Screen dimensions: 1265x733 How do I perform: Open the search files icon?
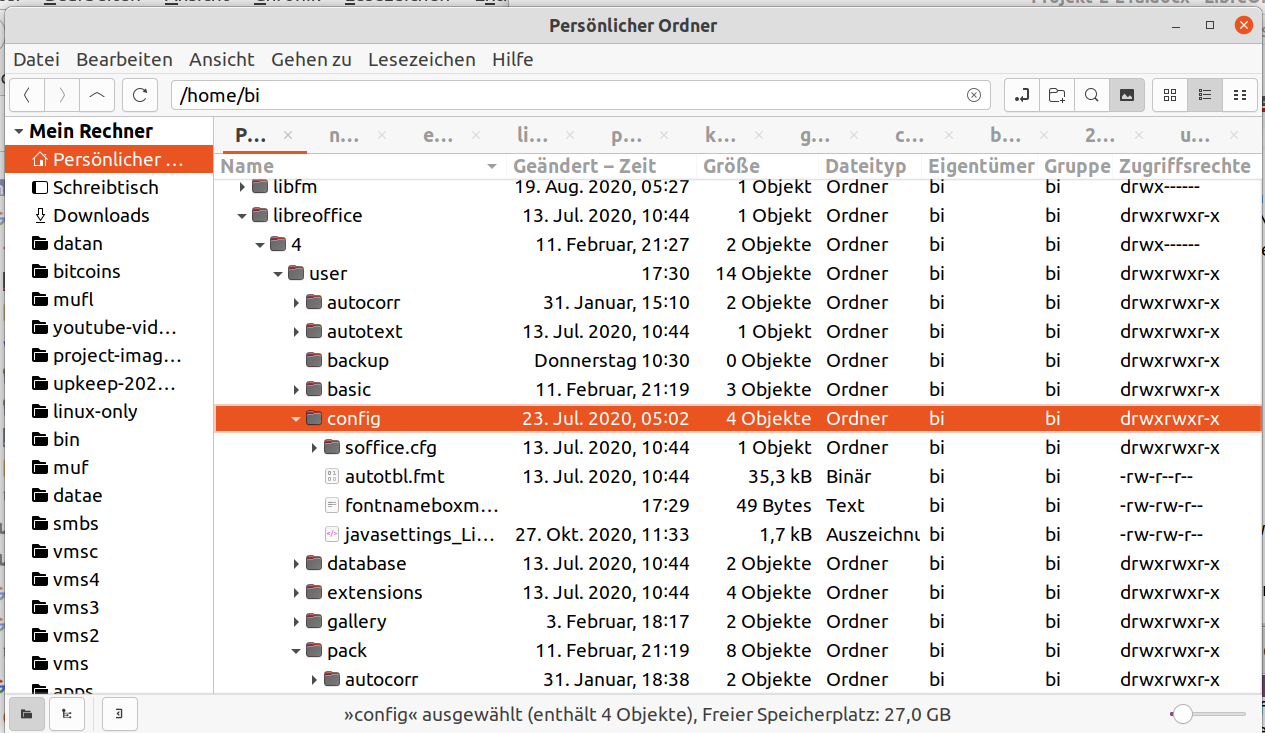pyautogui.click(x=1092, y=95)
